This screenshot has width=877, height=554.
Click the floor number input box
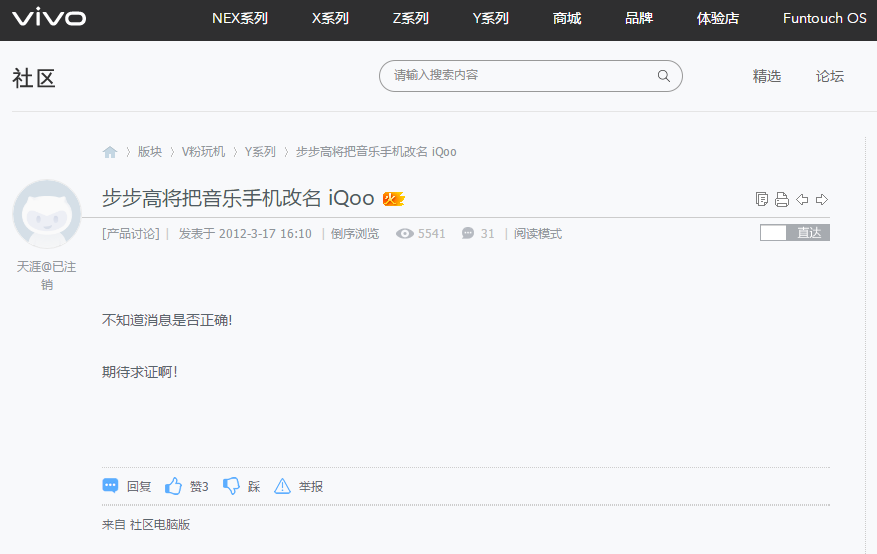(x=773, y=233)
